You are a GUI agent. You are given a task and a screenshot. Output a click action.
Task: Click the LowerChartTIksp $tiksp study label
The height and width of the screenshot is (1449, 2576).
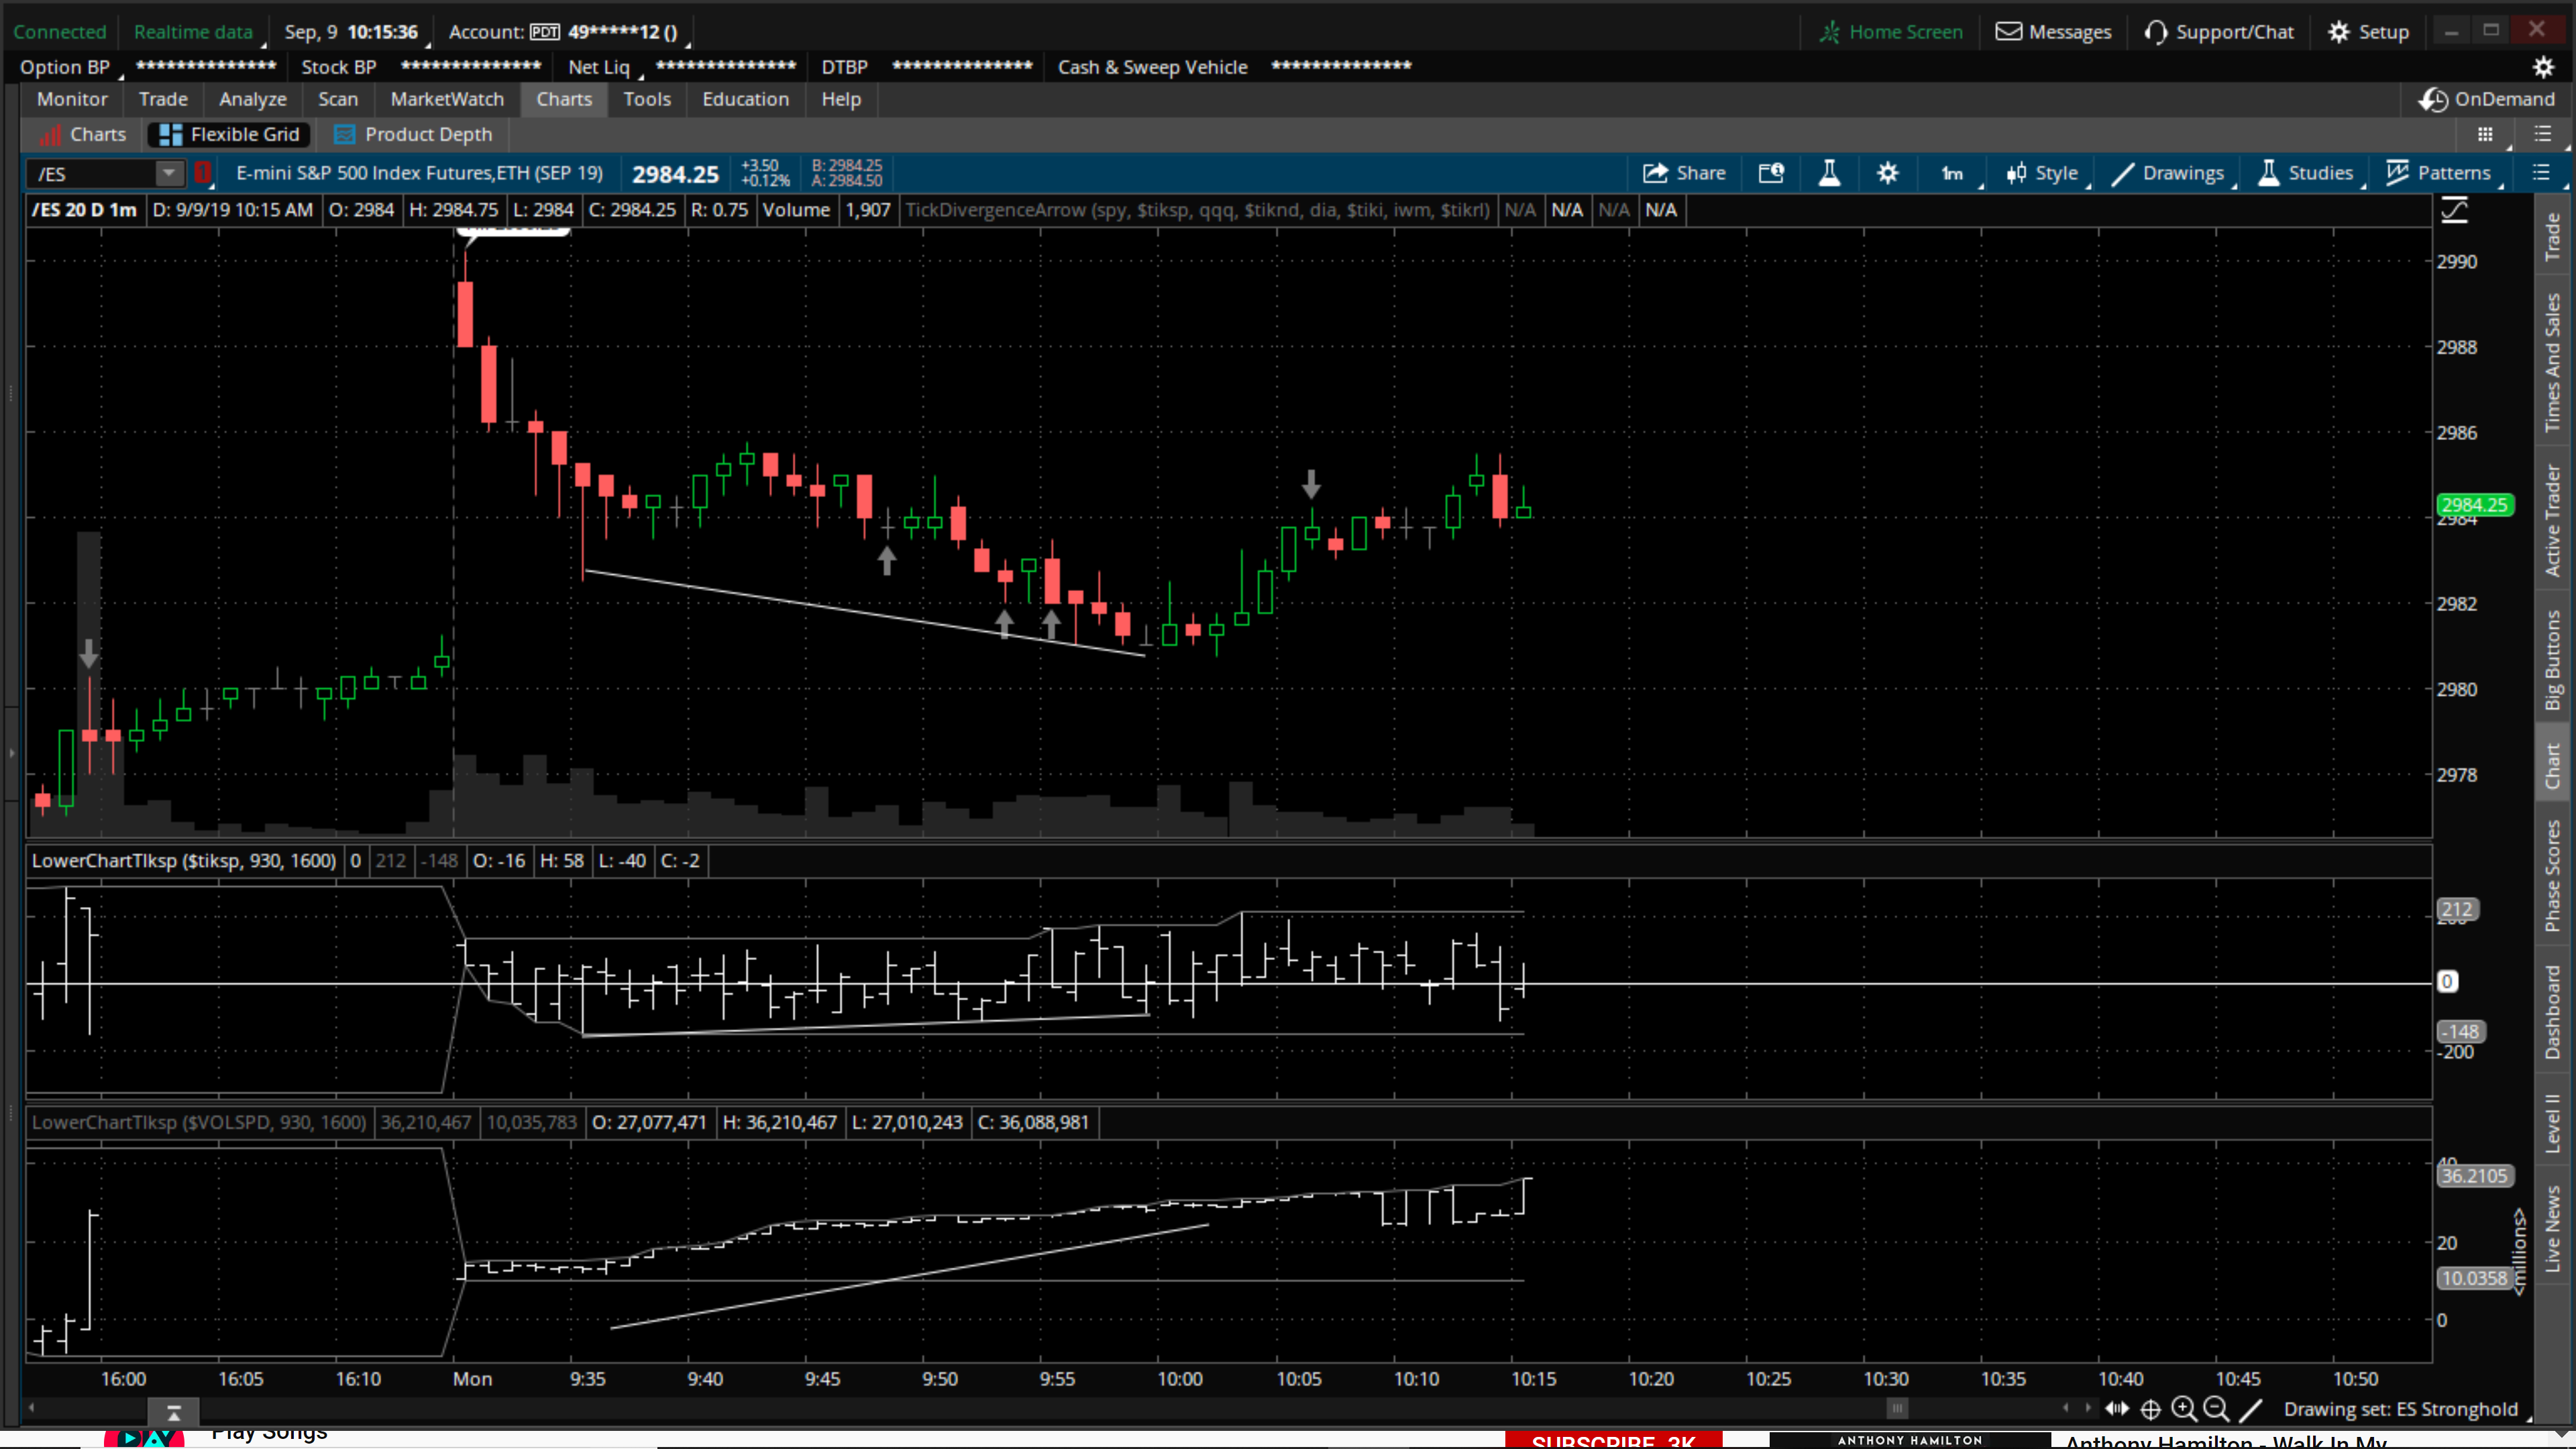click(184, 861)
